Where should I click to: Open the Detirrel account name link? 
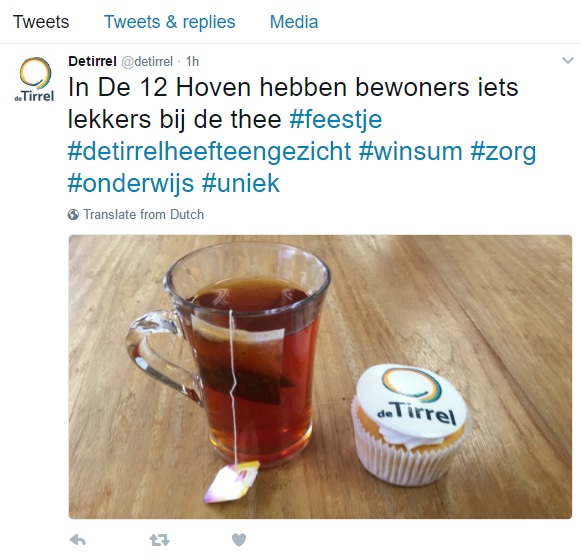tap(92, 61)
